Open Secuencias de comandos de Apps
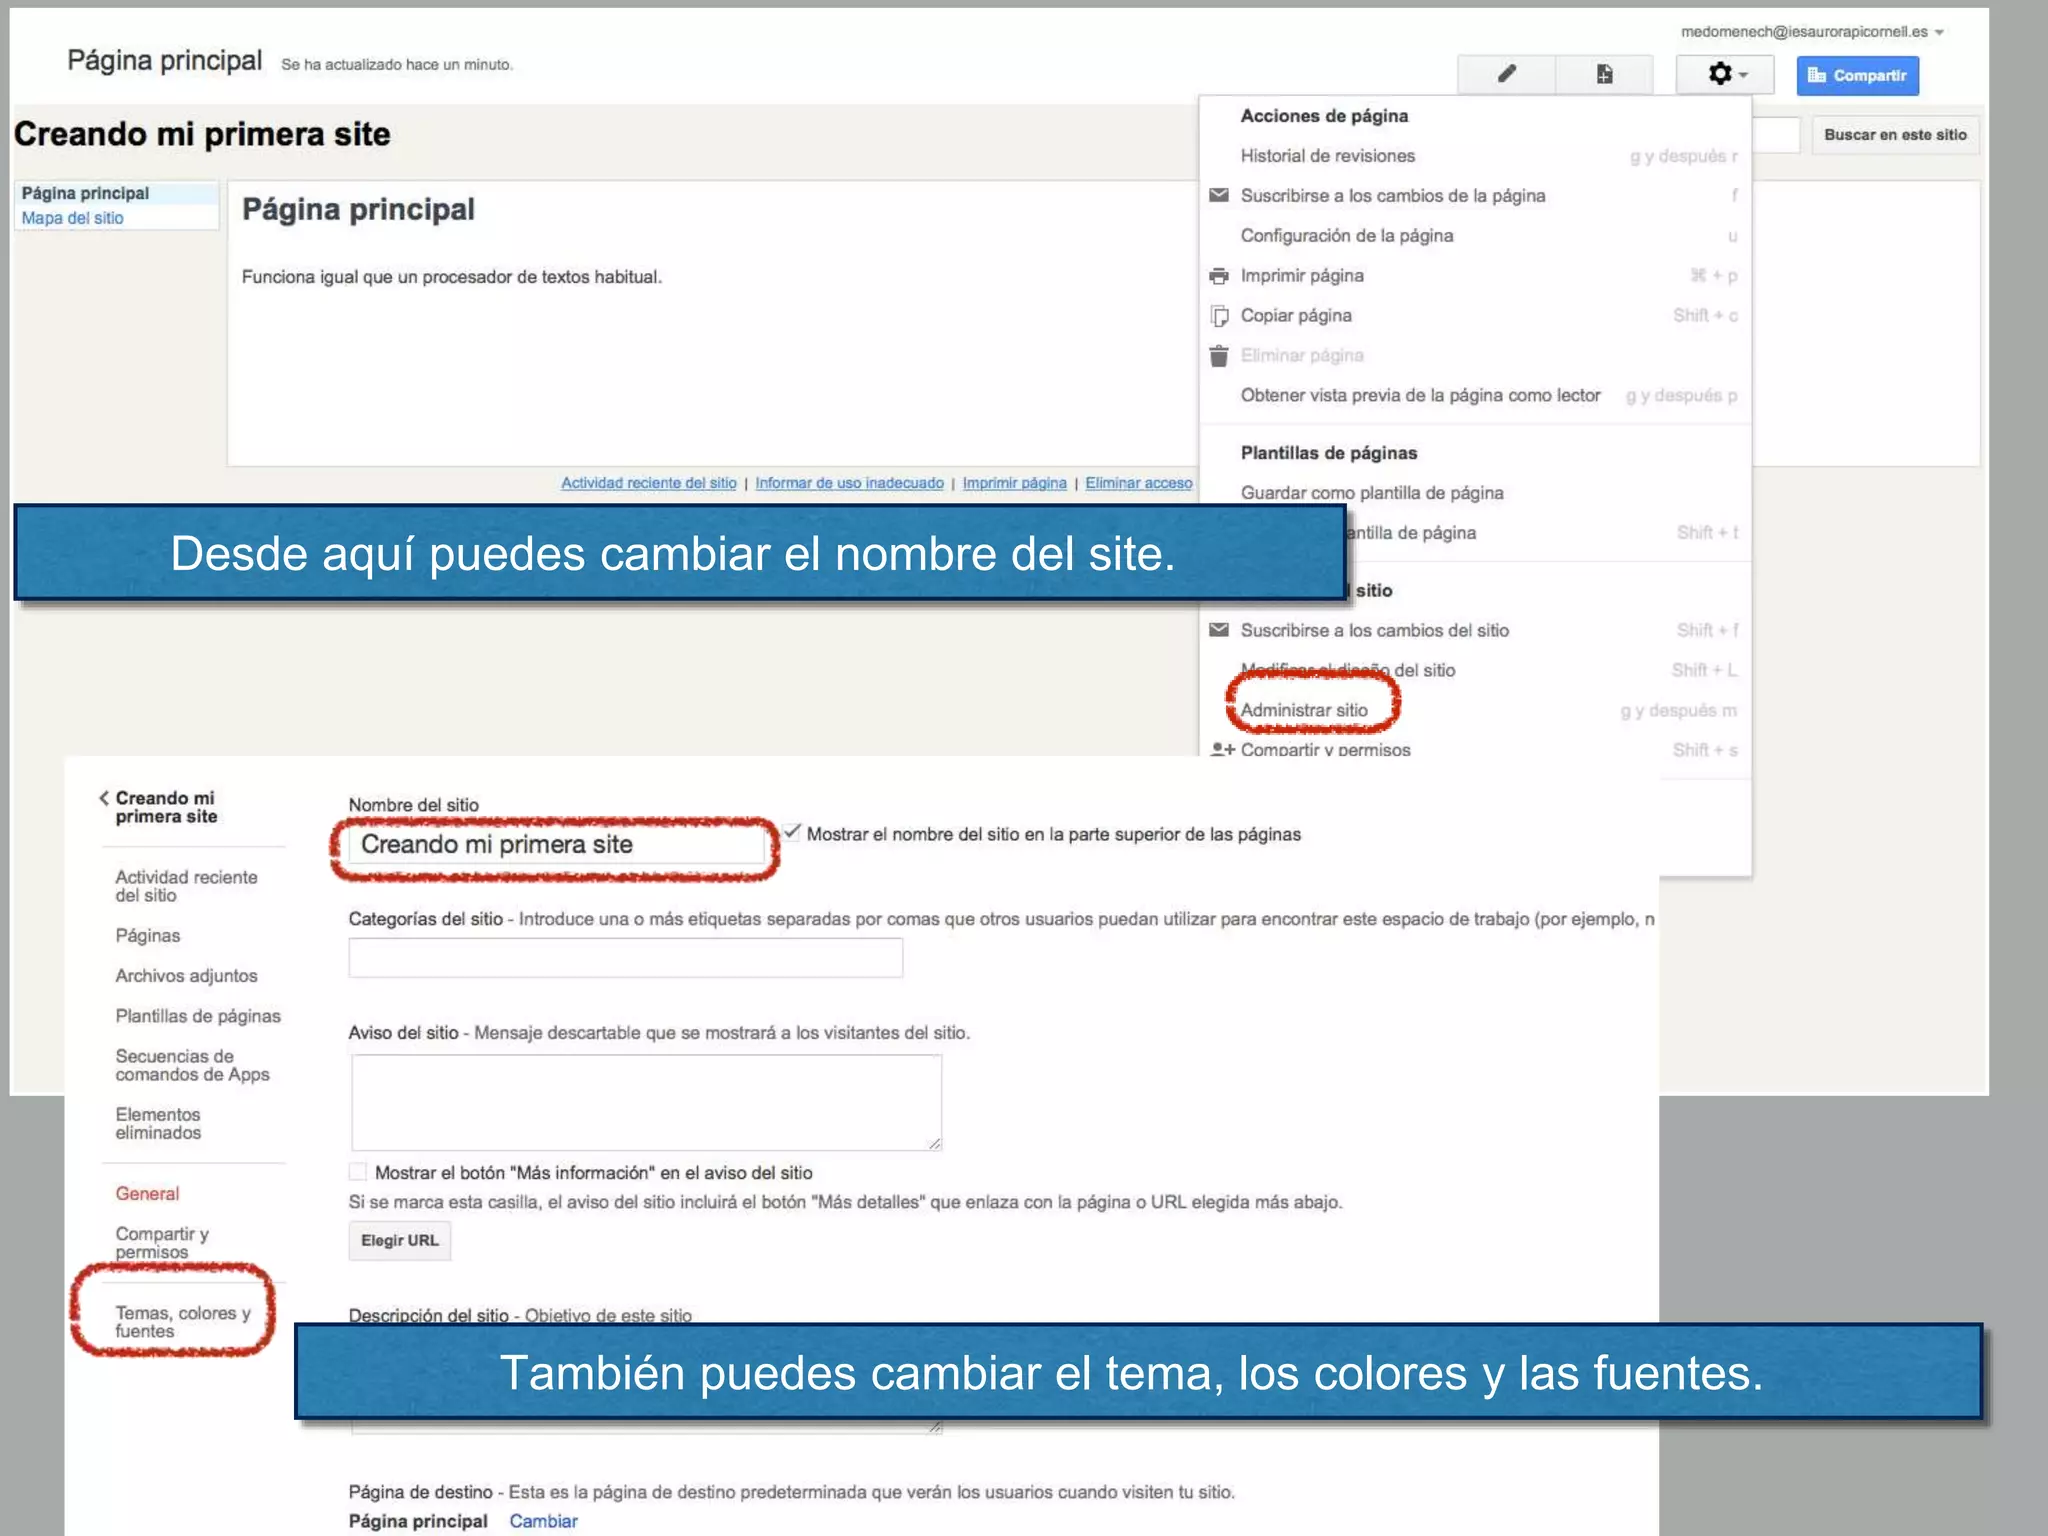This screenshot has height=1536, width=2048. [192, 1065]
